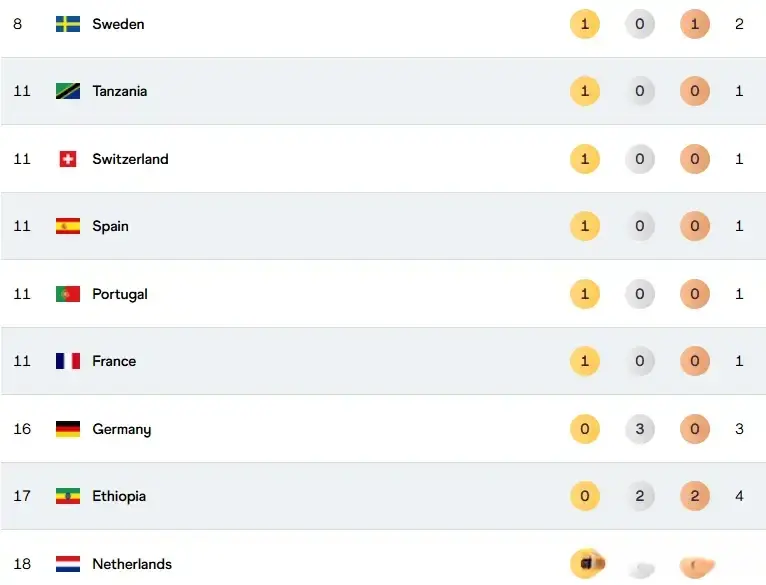
Task: Click Germany's silver medal count badge
Action: [x=640, y=429]
